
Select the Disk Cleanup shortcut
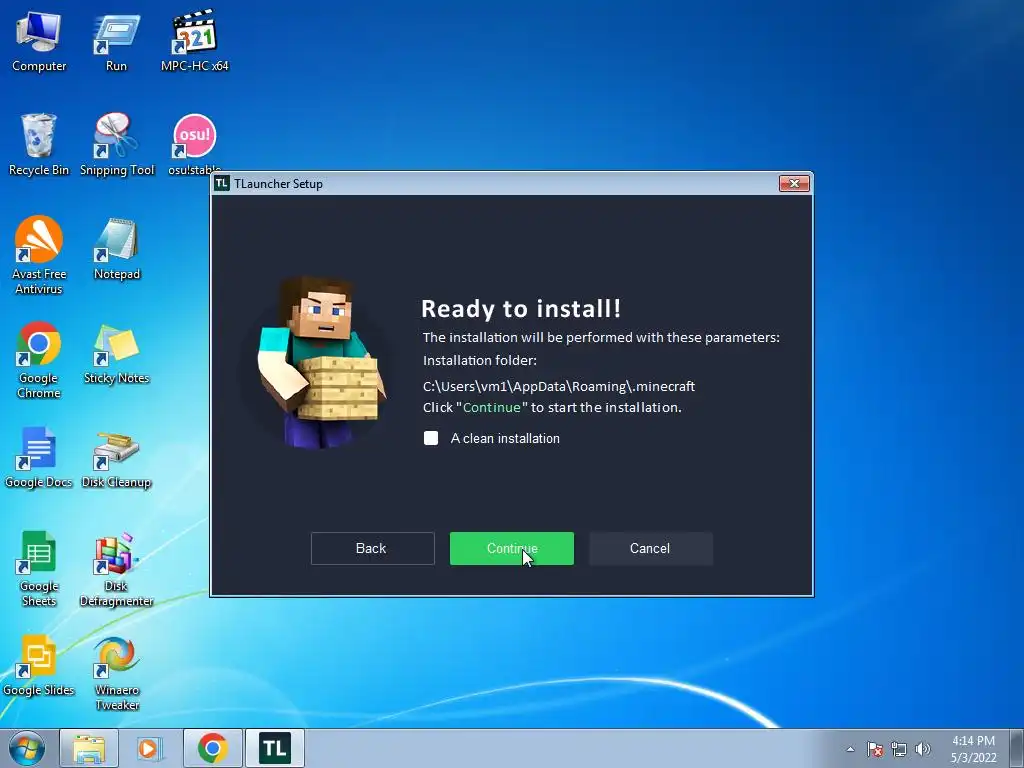[x=116, y=457]
